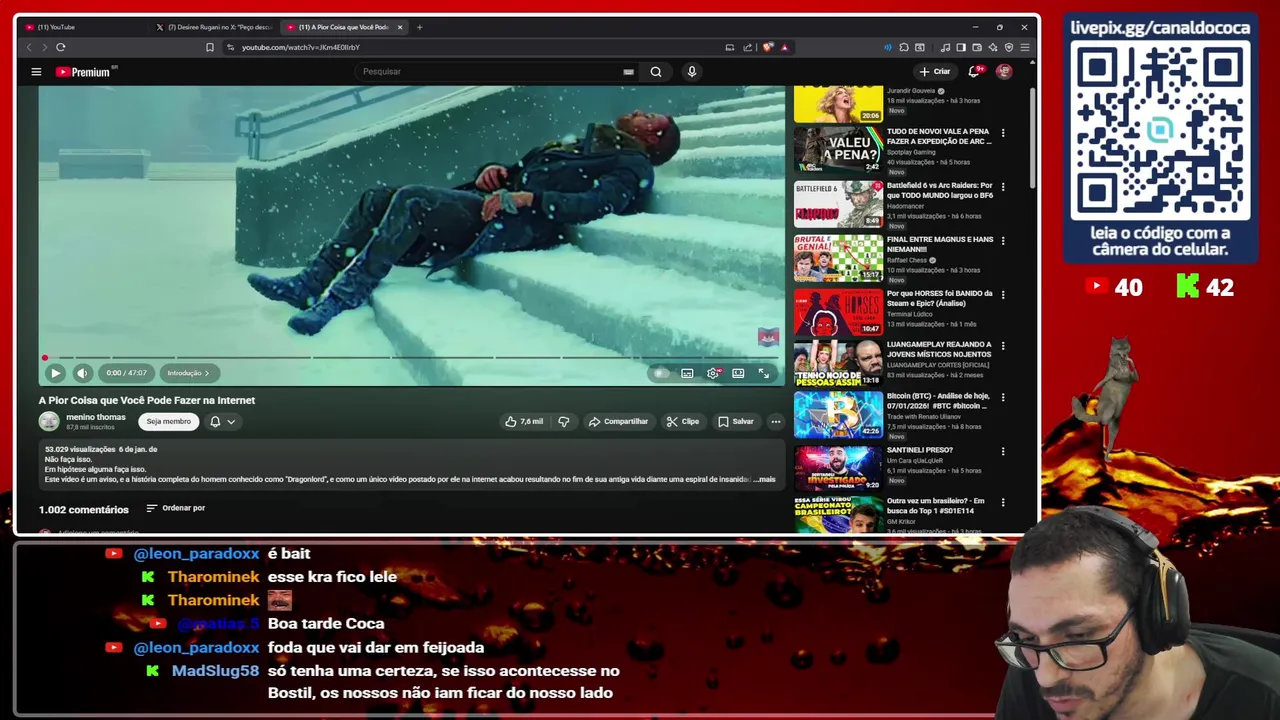Screen dimensions: 1280x720
Task: Open a new browser tab
Action: click(419, 27)
